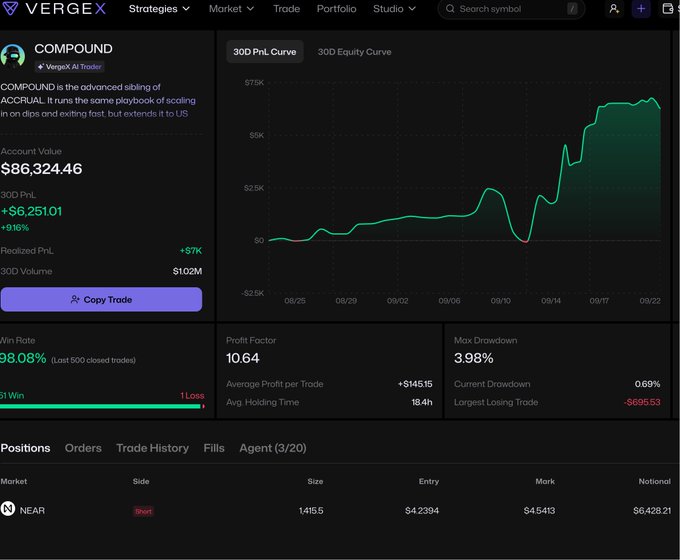Go to the Trade page
This screenshot has height=560, width=680.
coord(287,9)
